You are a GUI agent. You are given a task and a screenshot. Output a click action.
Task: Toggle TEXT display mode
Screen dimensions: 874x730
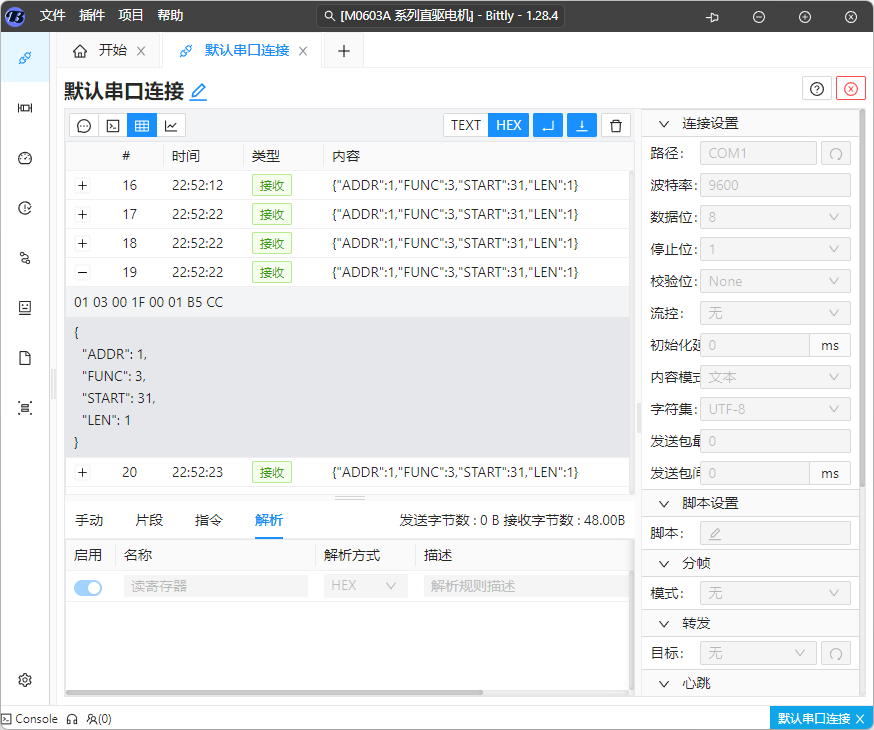[466, 125]
